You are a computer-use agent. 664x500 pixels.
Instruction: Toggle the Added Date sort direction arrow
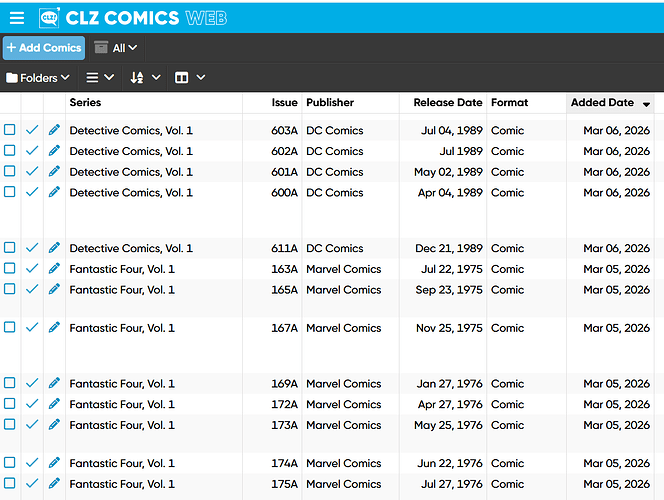tap(646, 104)
